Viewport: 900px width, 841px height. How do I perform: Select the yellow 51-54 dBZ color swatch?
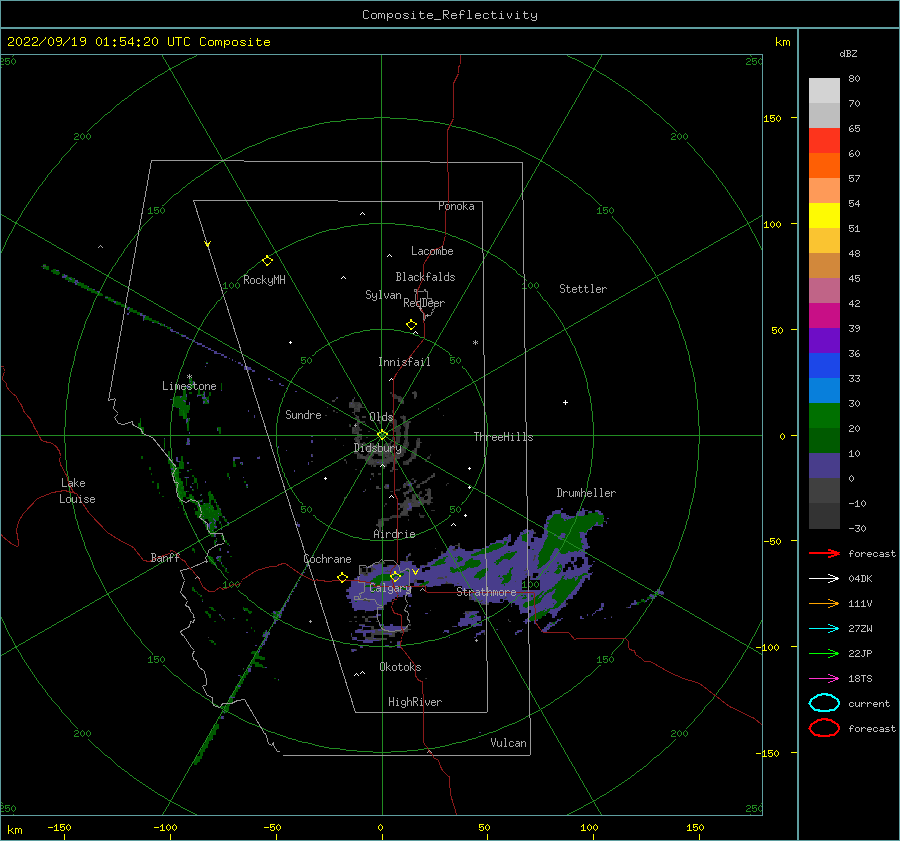tap(824, 215)
